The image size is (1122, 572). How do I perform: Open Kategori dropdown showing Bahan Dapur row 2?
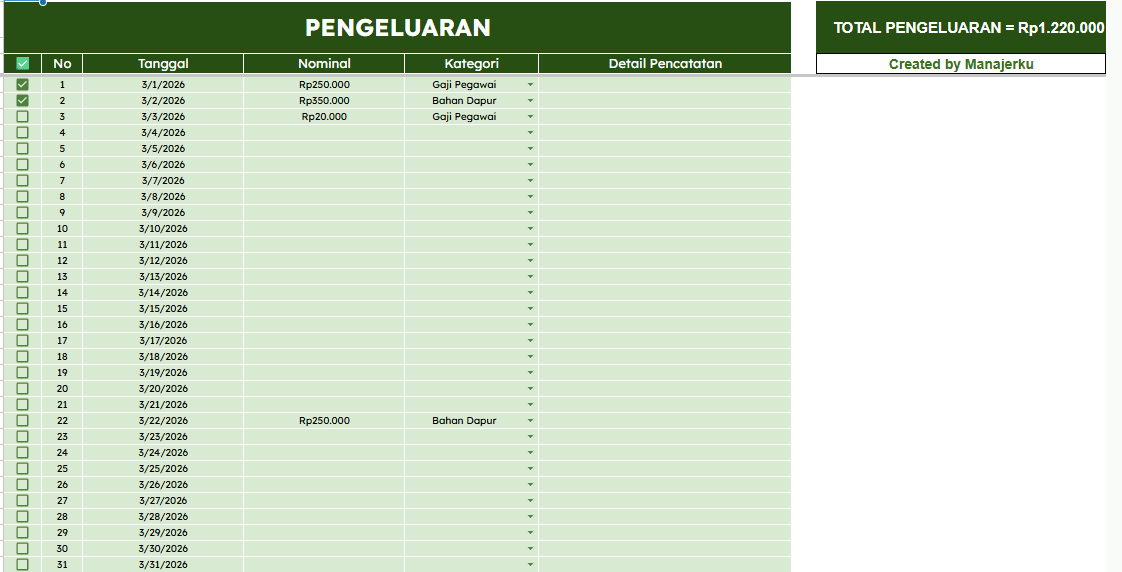coord(530,100)
